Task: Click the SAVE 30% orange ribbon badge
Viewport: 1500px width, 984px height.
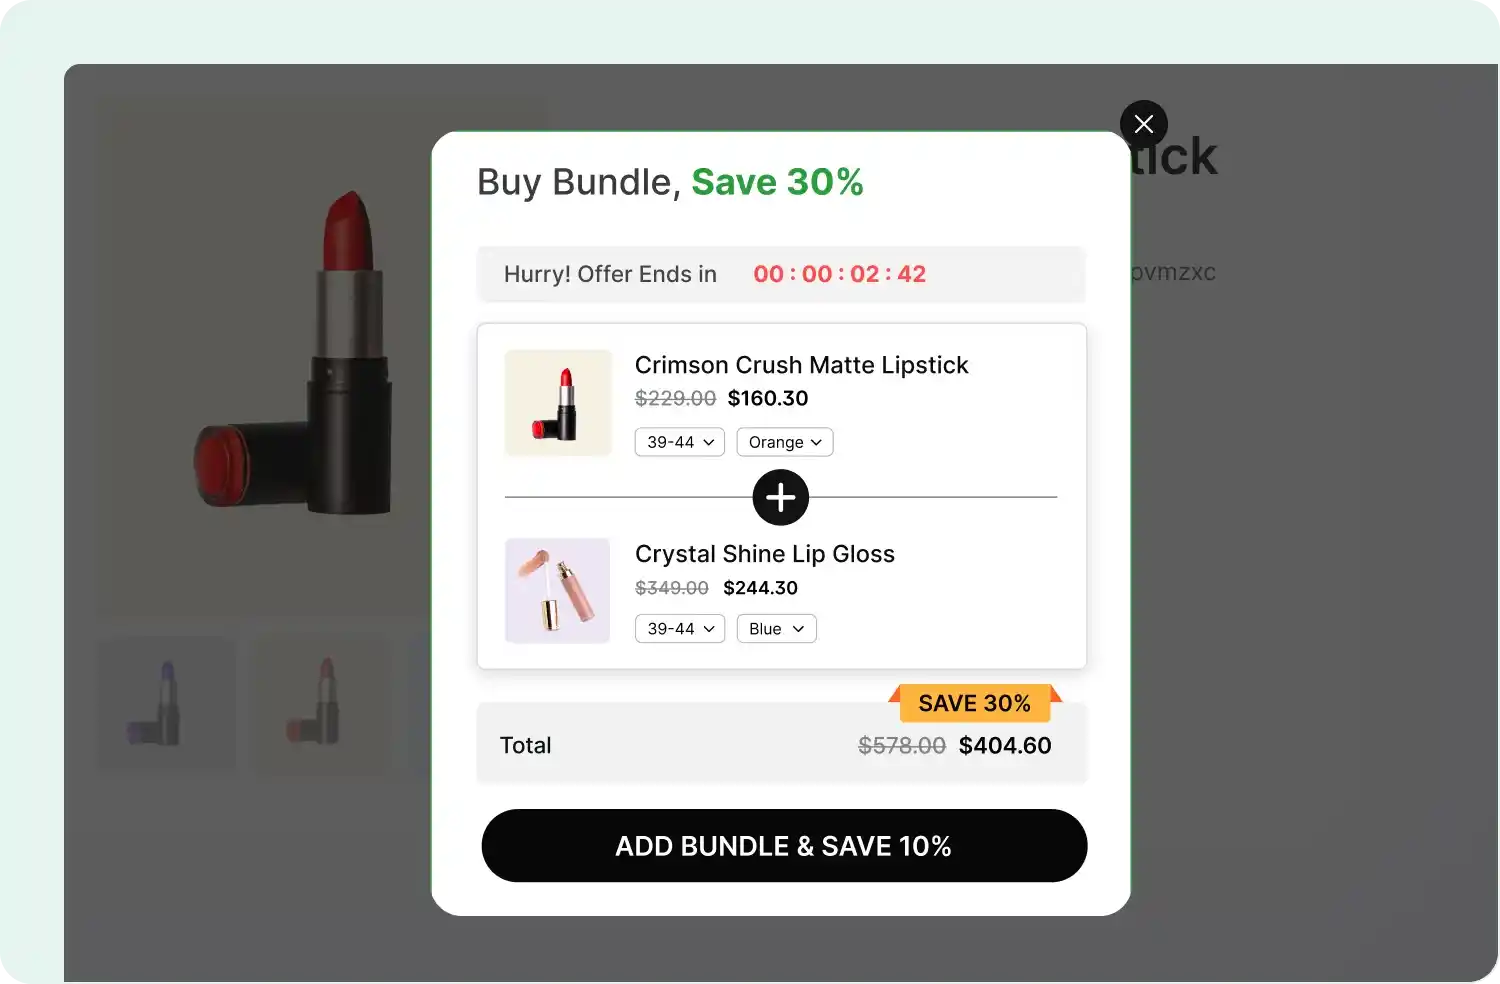Action: tap(975, 703)
